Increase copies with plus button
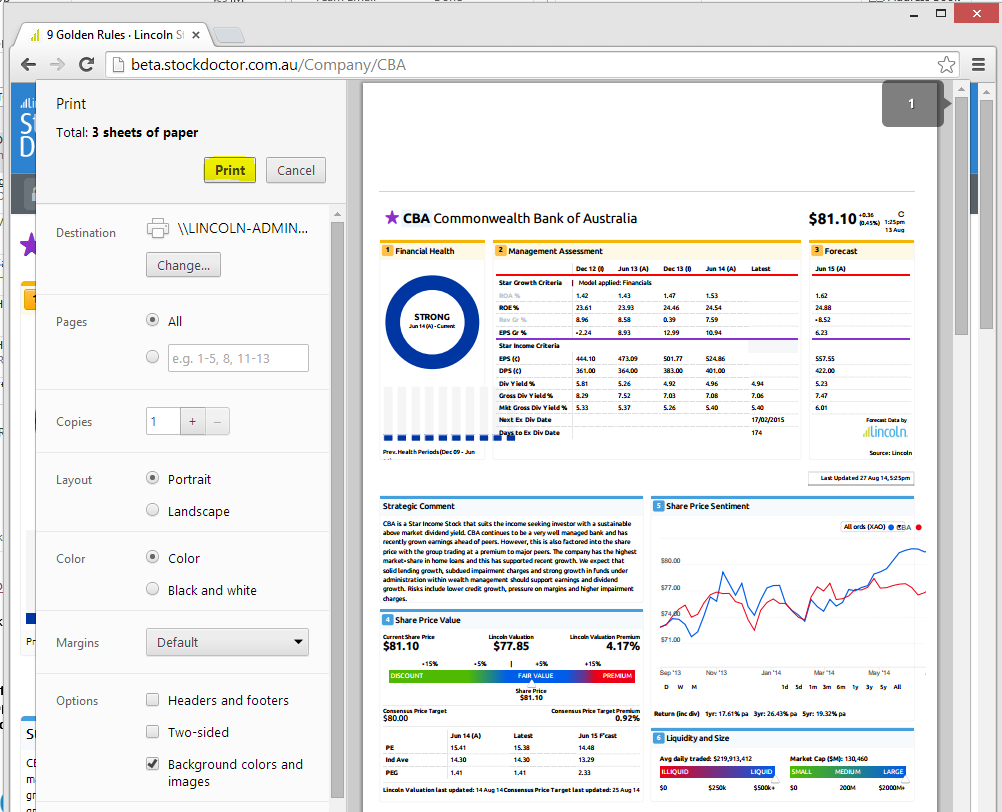 (192, 421)
